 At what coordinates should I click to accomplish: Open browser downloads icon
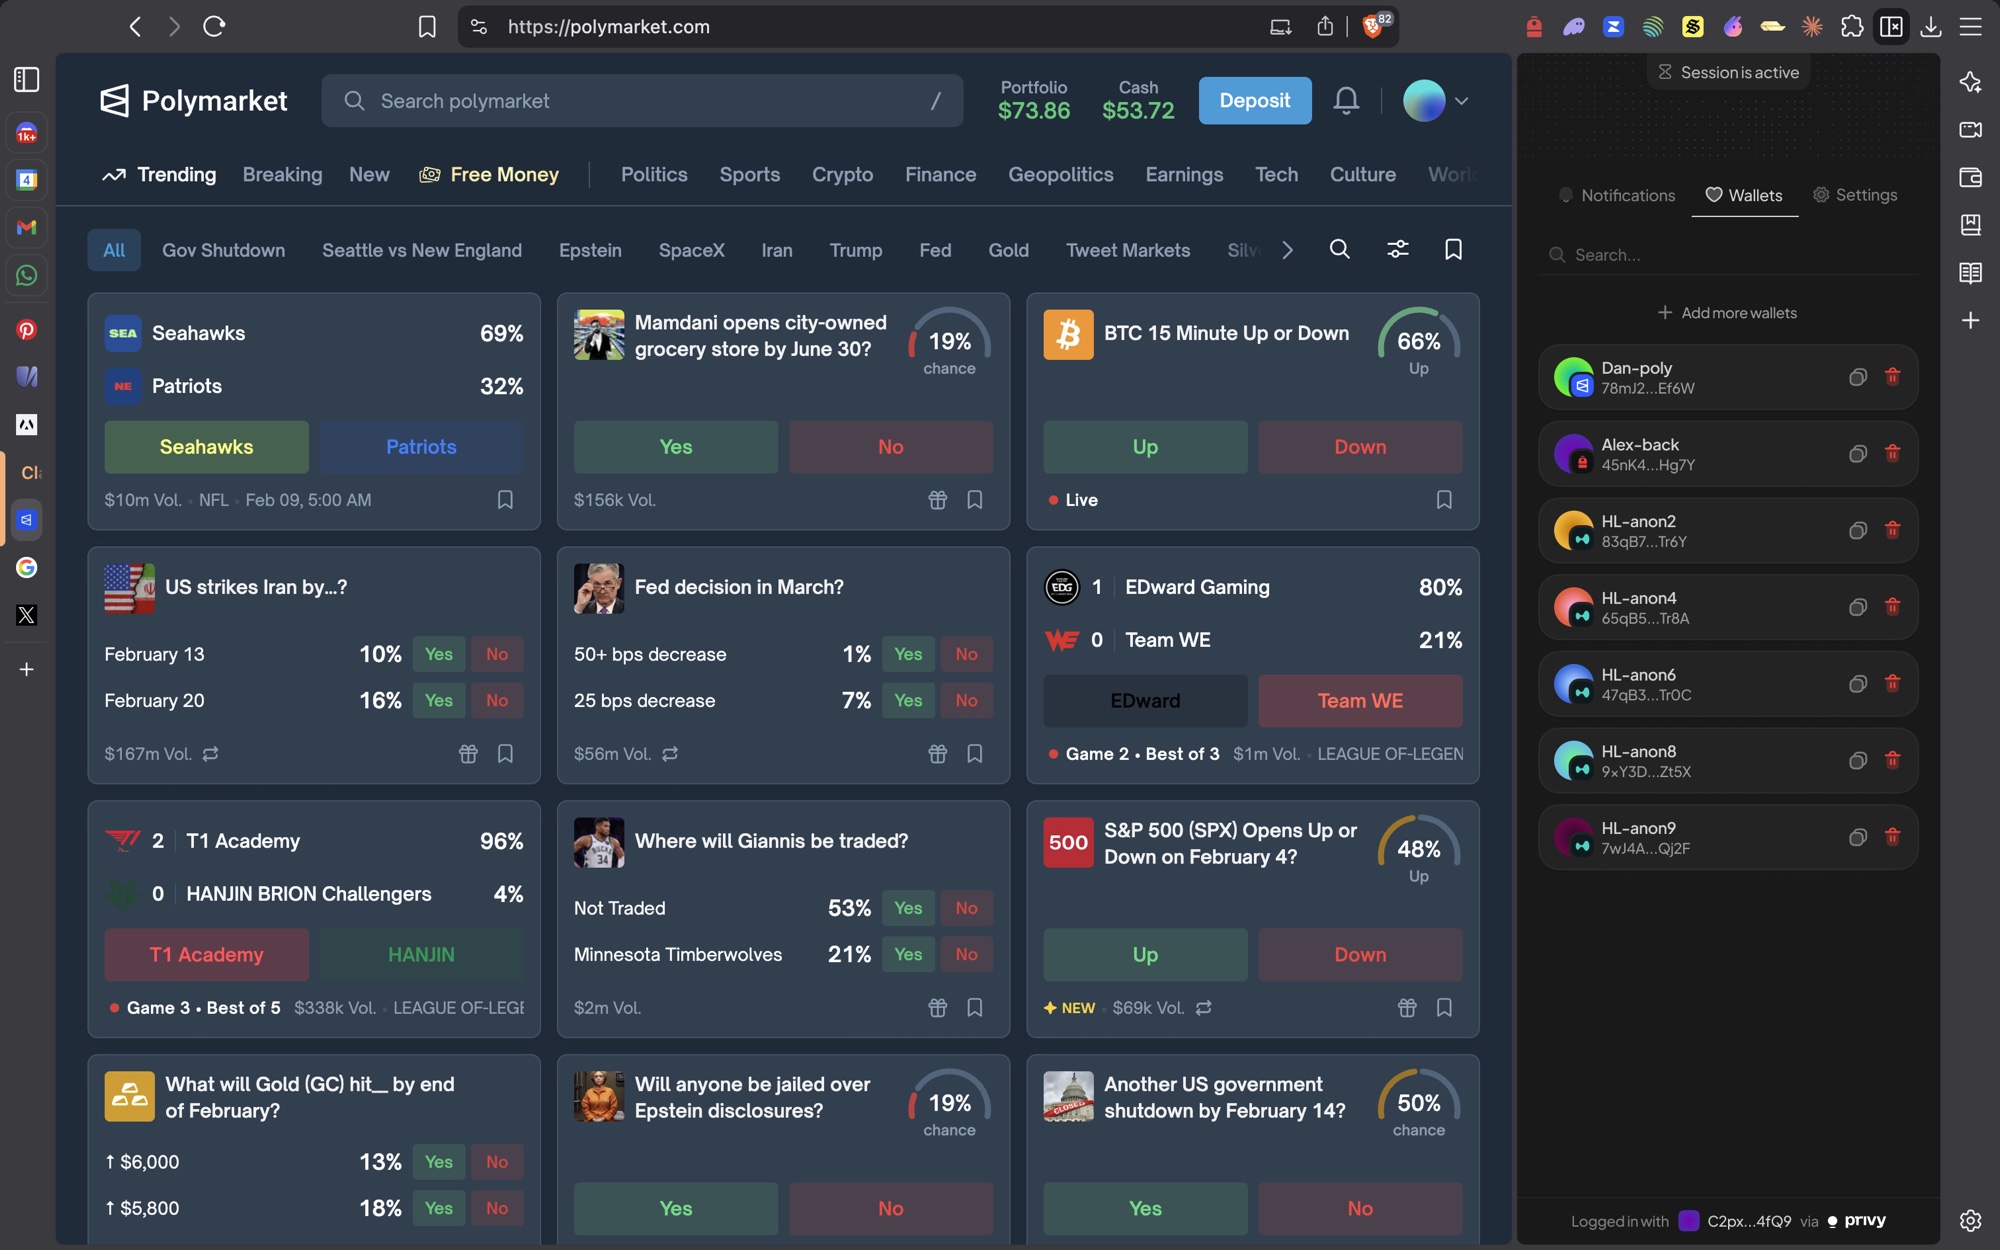(1931, 26)
